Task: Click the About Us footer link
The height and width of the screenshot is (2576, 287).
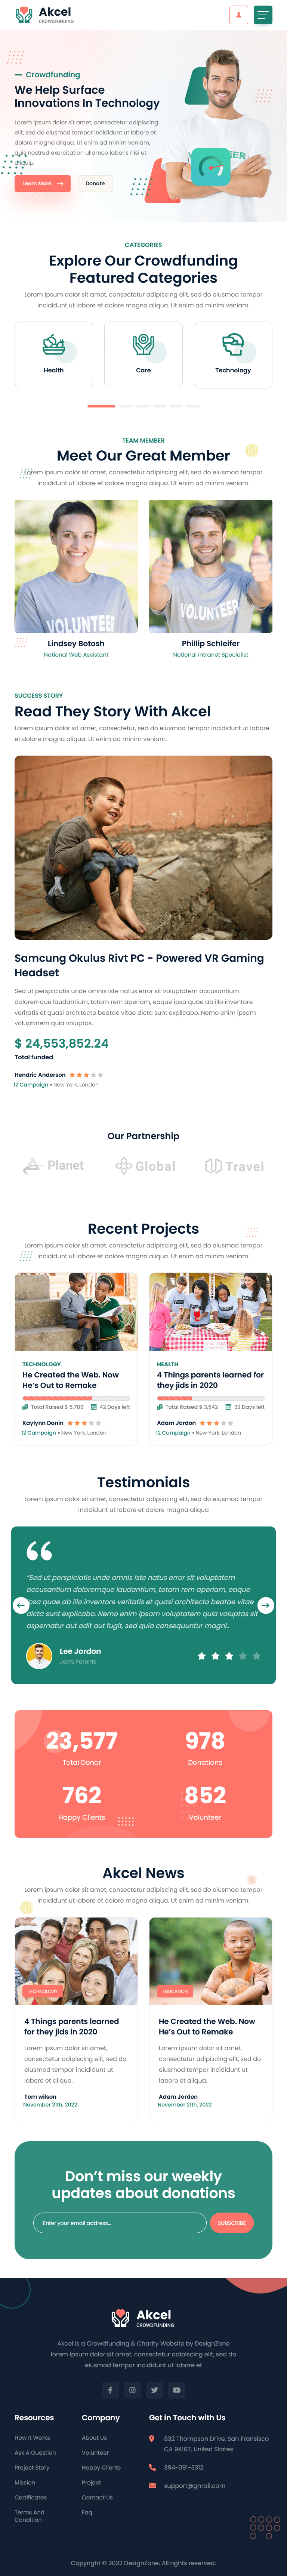Action: pos(94,2437)
